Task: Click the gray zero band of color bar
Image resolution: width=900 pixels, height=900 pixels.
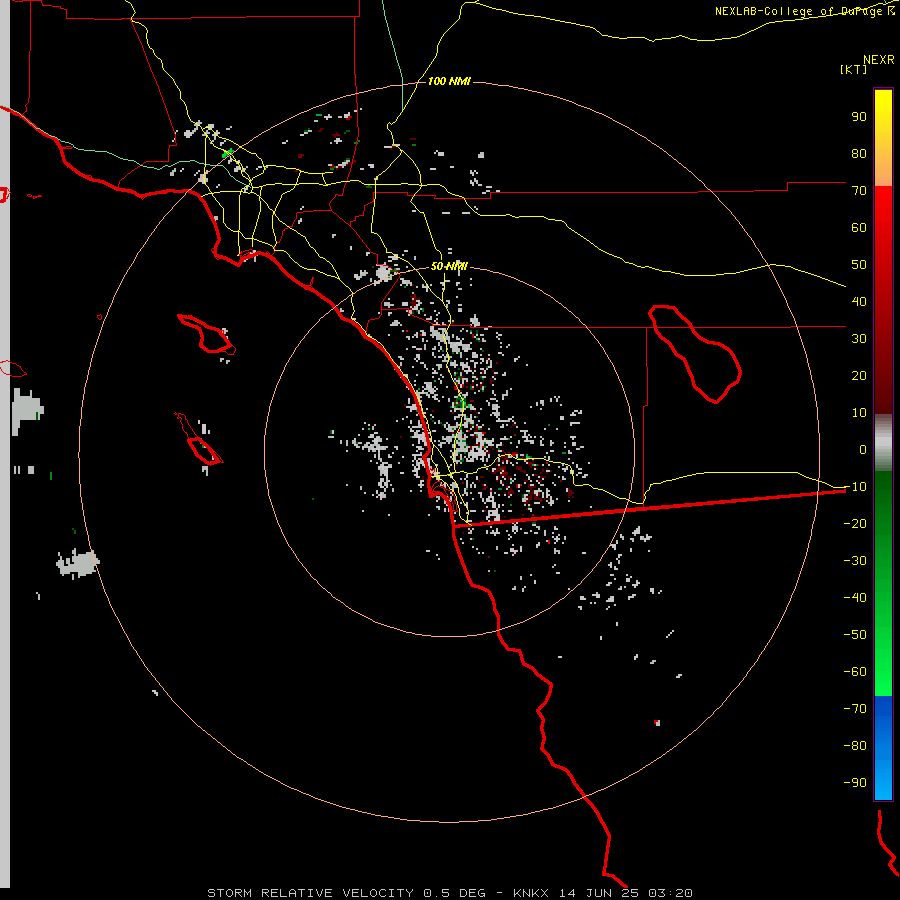Action: (x=883, y=443)
